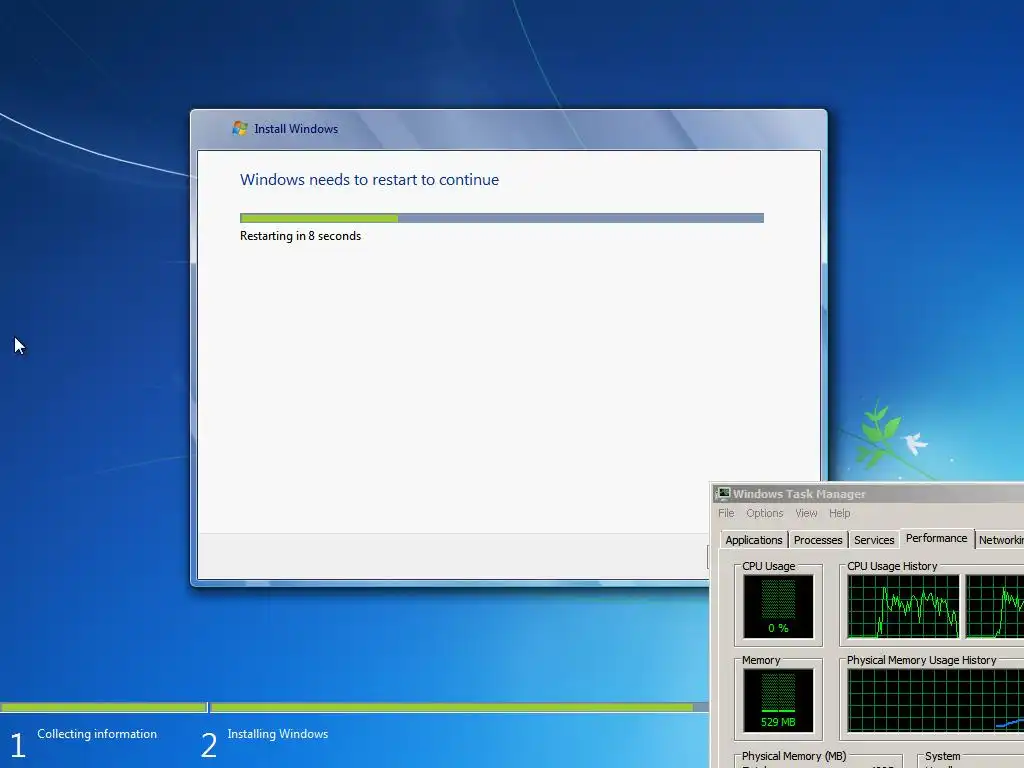Click the 'Physical Memory (MB)' group label
Image resolution: width=1024 pixels, height=768 pixels.
794,756
